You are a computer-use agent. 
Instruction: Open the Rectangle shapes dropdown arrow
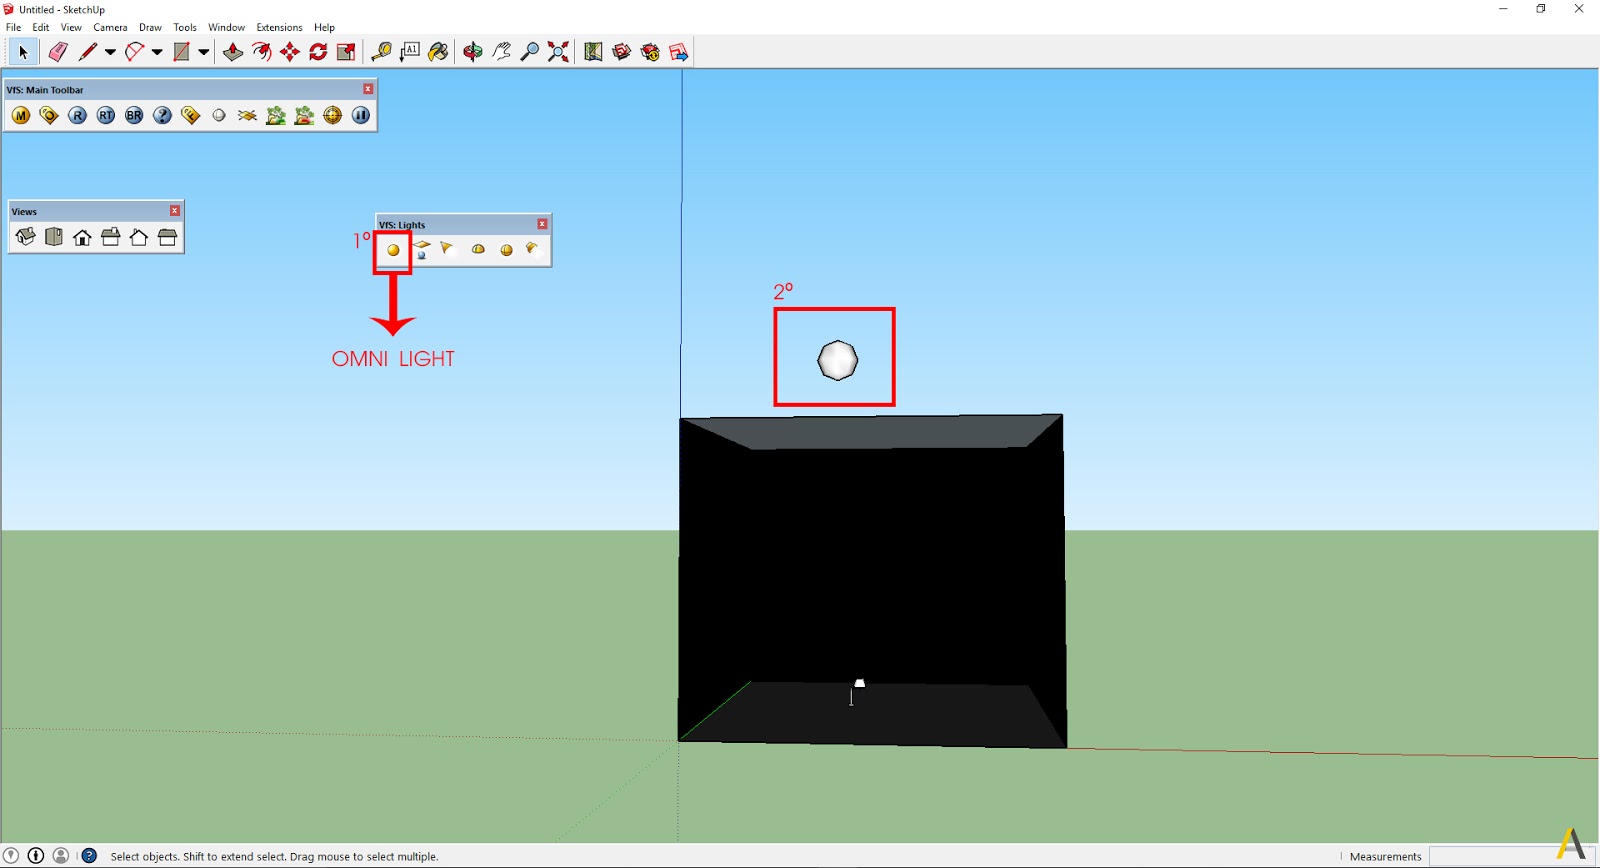tap(203, 52)
